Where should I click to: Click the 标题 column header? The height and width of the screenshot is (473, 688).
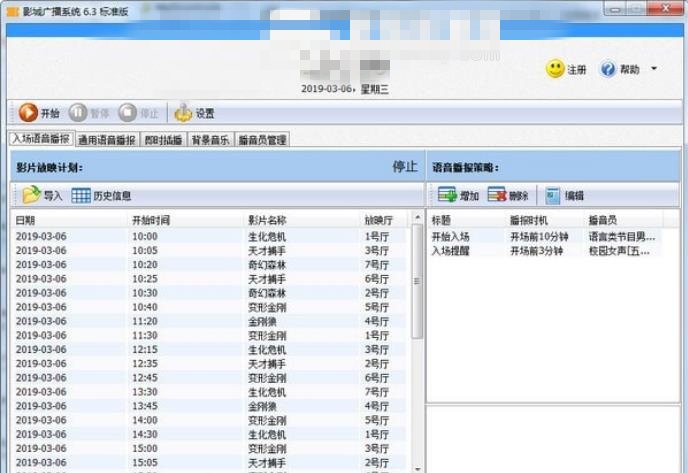(x=467, y=220)
